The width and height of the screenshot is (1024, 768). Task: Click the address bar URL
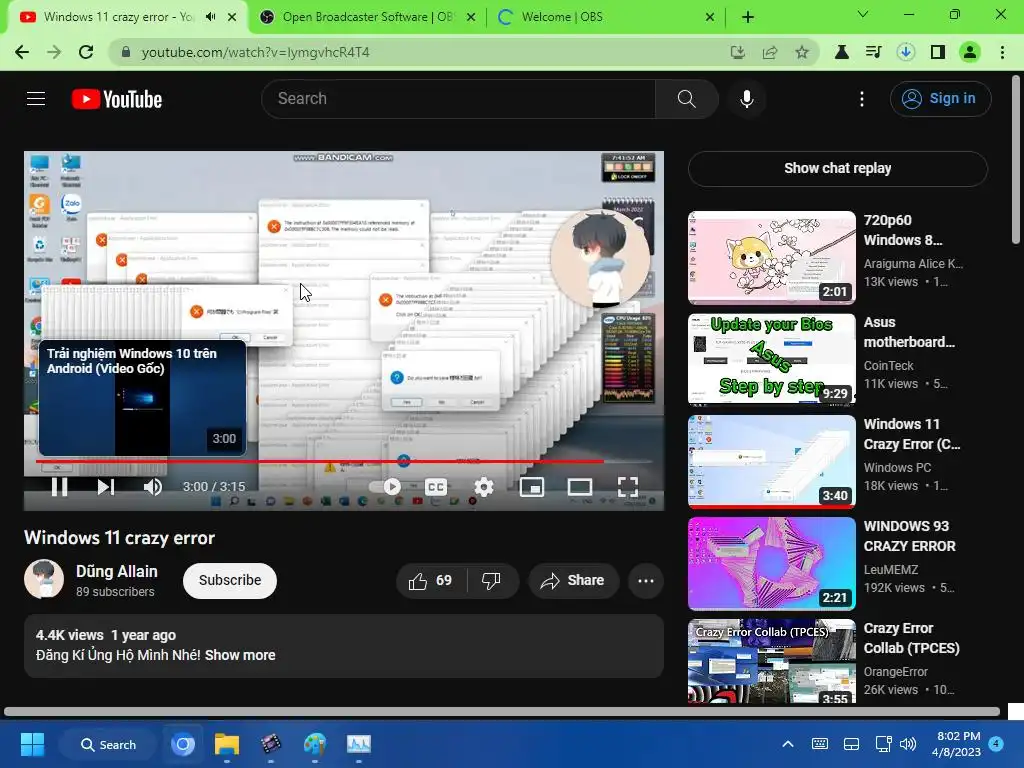255,52
